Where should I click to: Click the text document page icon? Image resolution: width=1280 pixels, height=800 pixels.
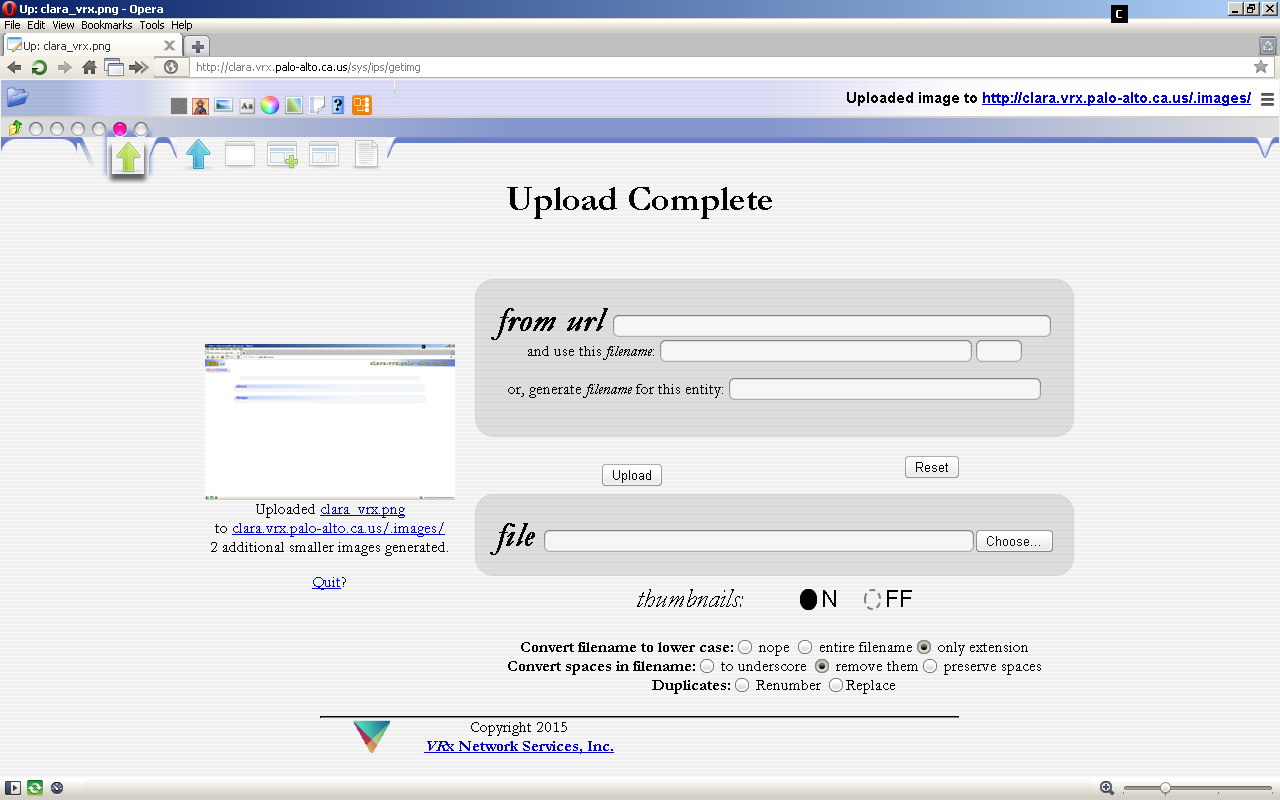(366, 154)
